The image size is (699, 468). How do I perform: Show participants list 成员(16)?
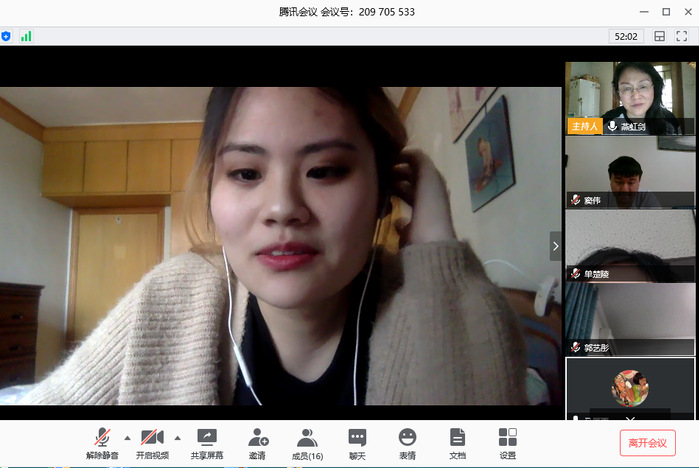pyautogui.click(x=307, y=442)
